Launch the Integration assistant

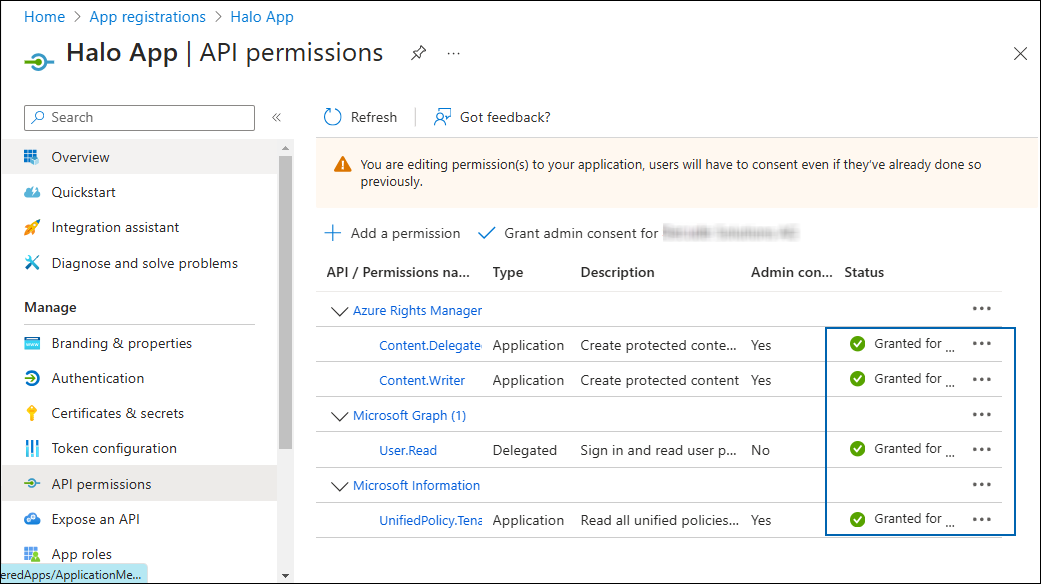coord(113,227)
